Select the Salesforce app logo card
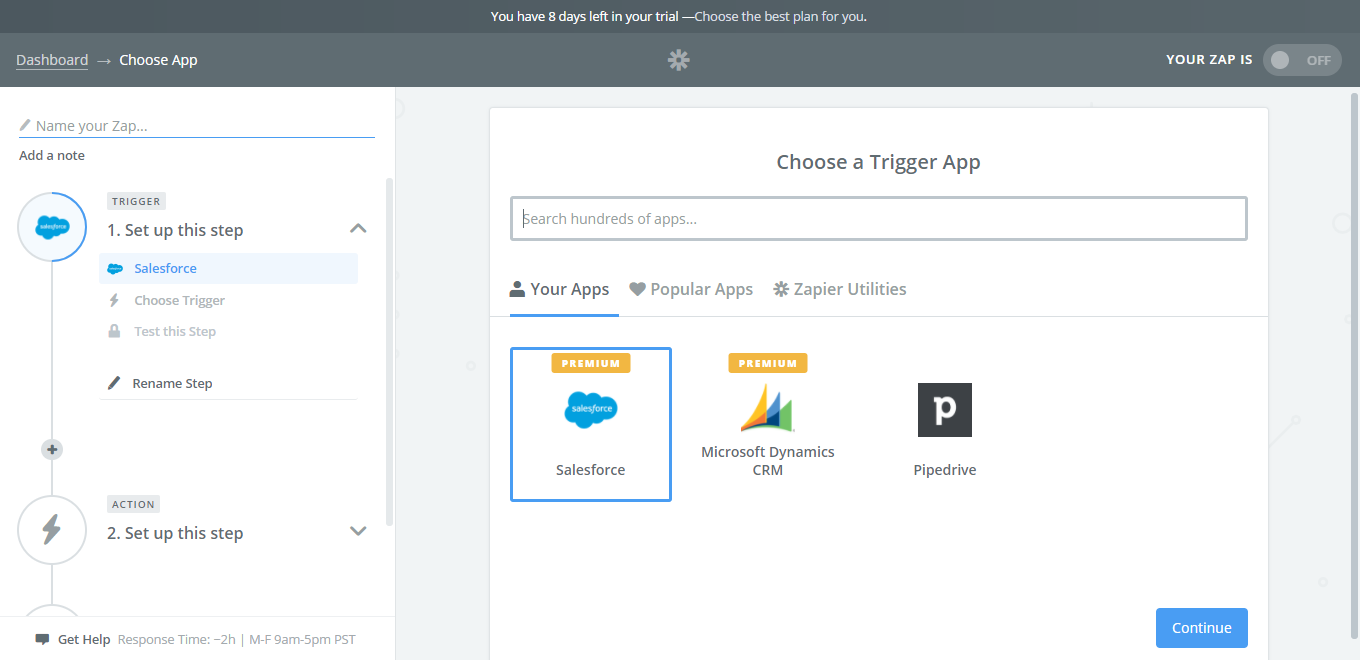Screen dimensions: 1360x660 click(x=591, y=424)
